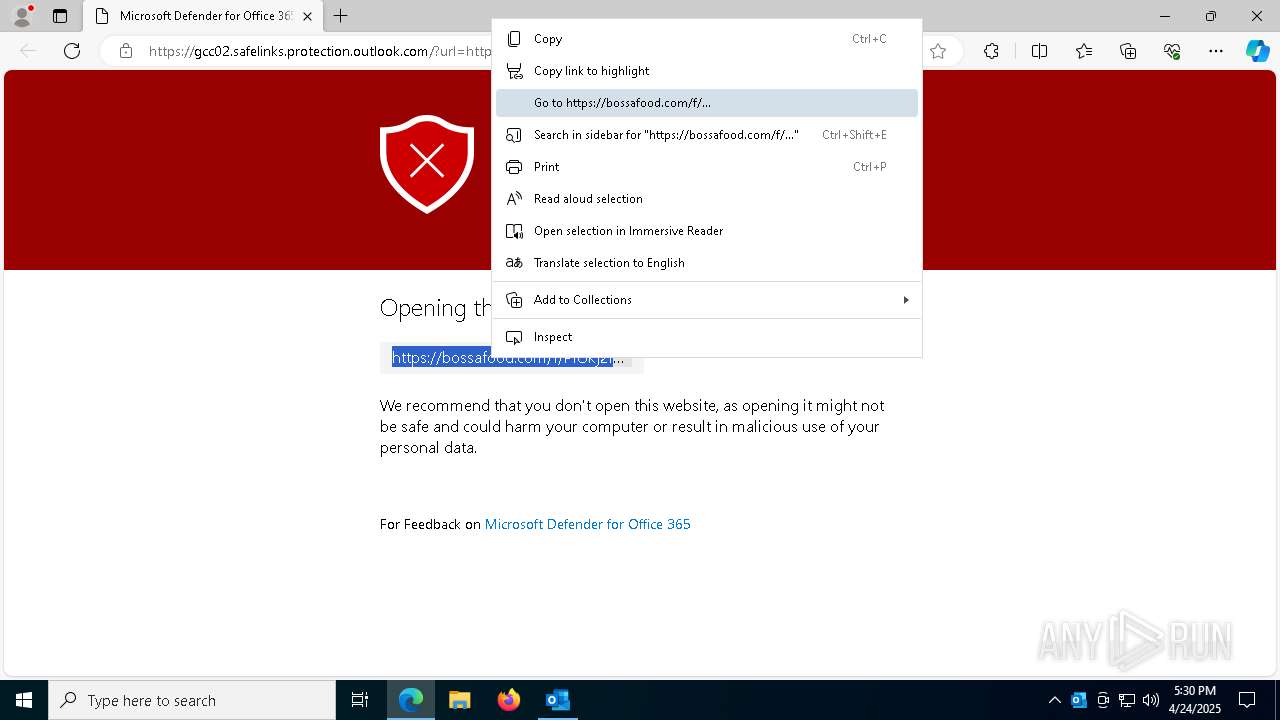1280x720 pixels.
Task: Select Copy link to highlight
Action: 707,71
